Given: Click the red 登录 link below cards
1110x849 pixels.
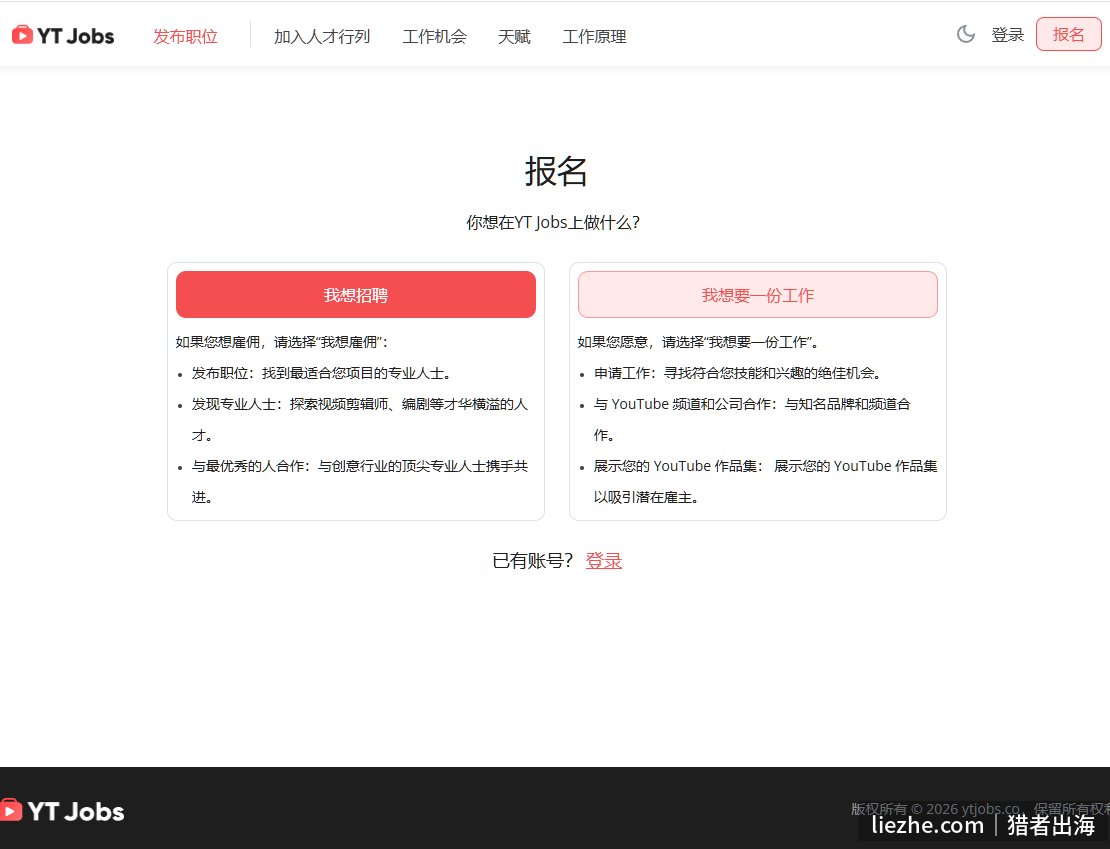Looking at the screenshot, I should [x=604, y=561].
